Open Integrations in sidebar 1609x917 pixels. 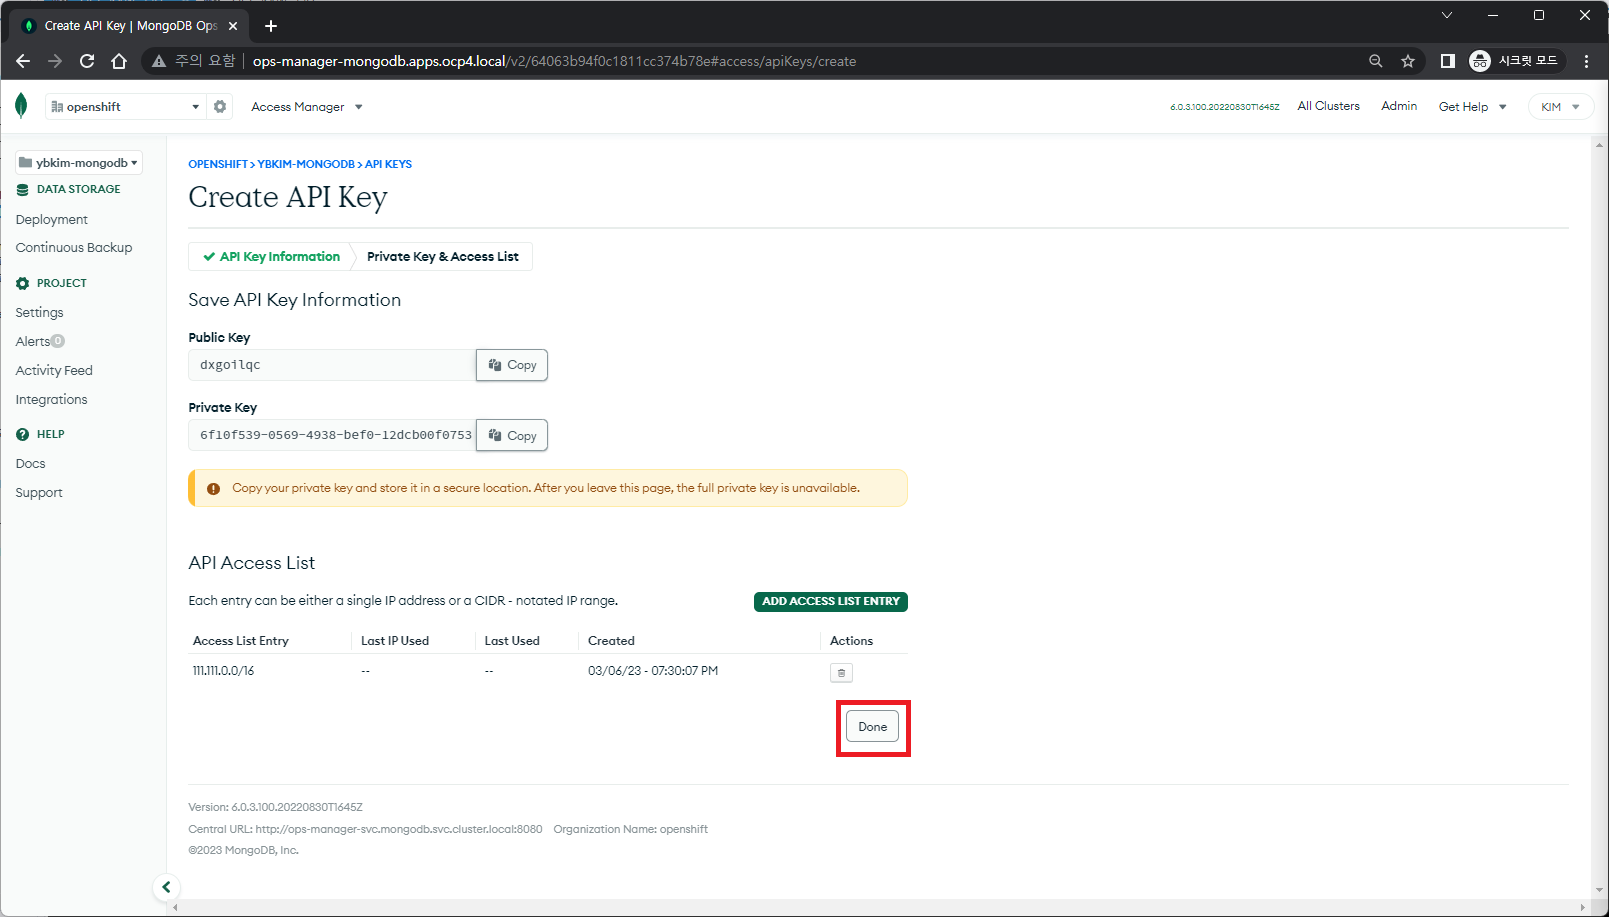(x=51, y=399)
